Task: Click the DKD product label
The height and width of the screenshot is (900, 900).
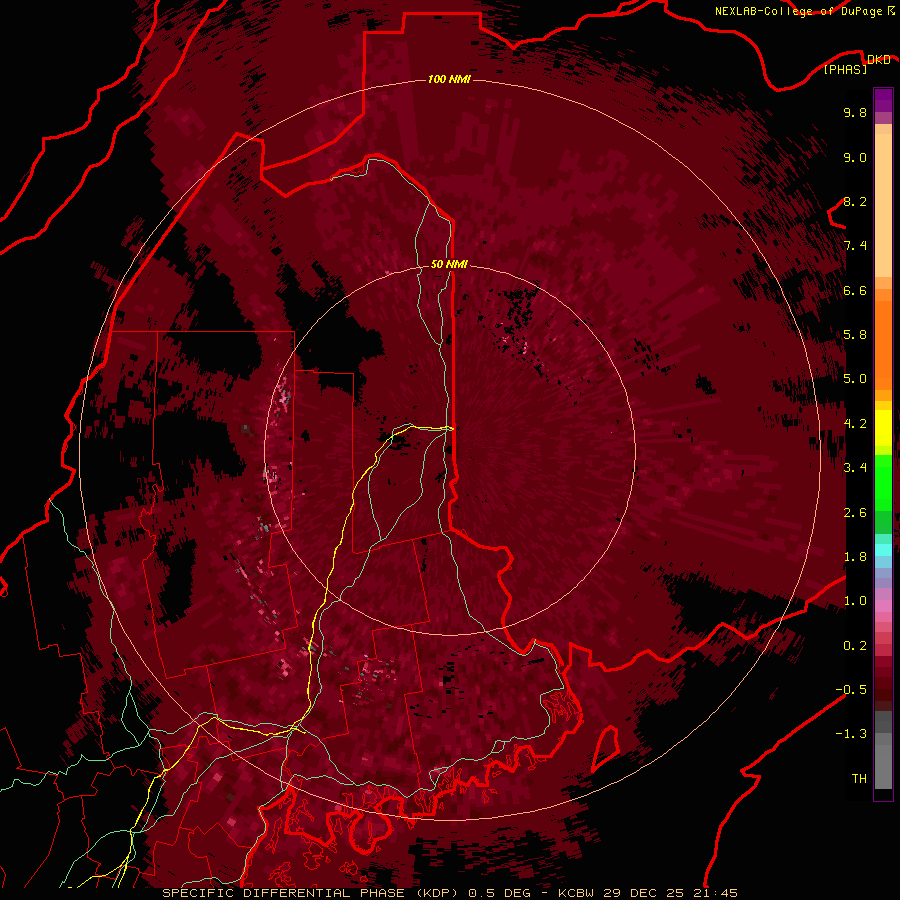Action: click(878, 60)
